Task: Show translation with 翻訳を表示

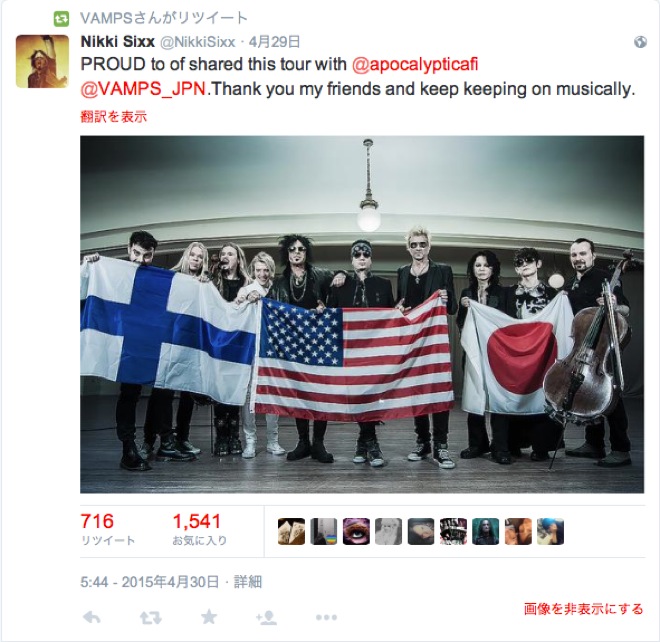Action: [x=113, y=117]
